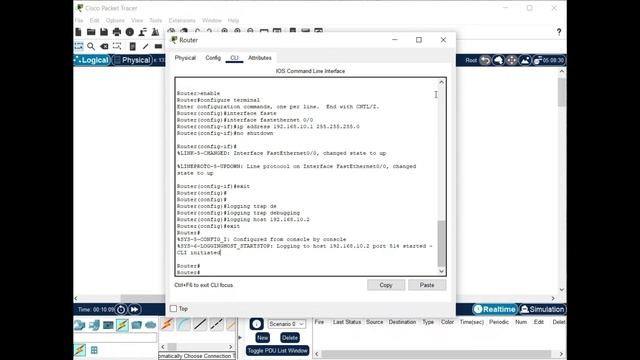This screenshot has width=640, height=360.
Task: Switch to the Attributes tab in Router window
Action: (260, 58)
